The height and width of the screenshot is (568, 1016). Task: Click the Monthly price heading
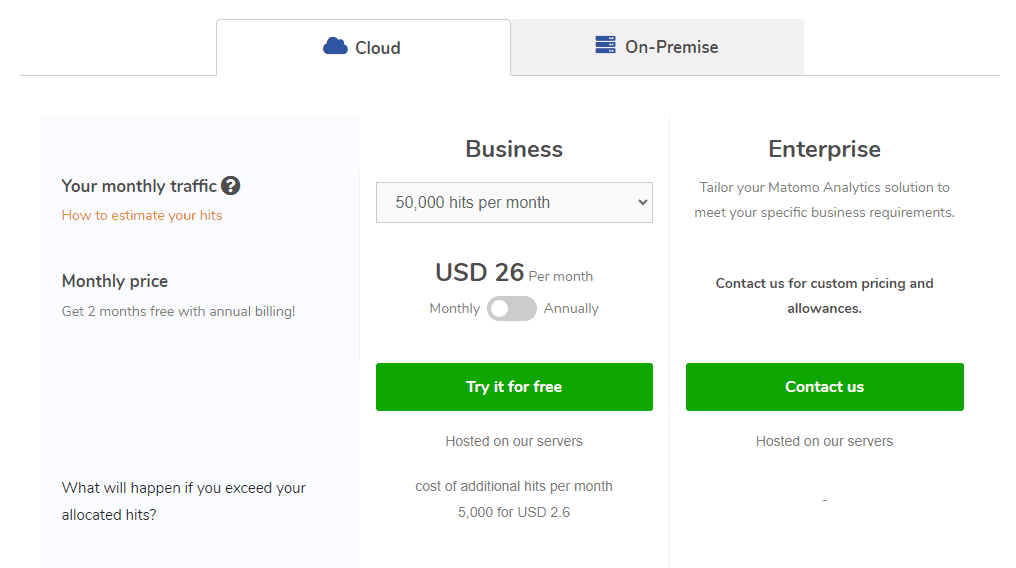[x=115, y=281]
